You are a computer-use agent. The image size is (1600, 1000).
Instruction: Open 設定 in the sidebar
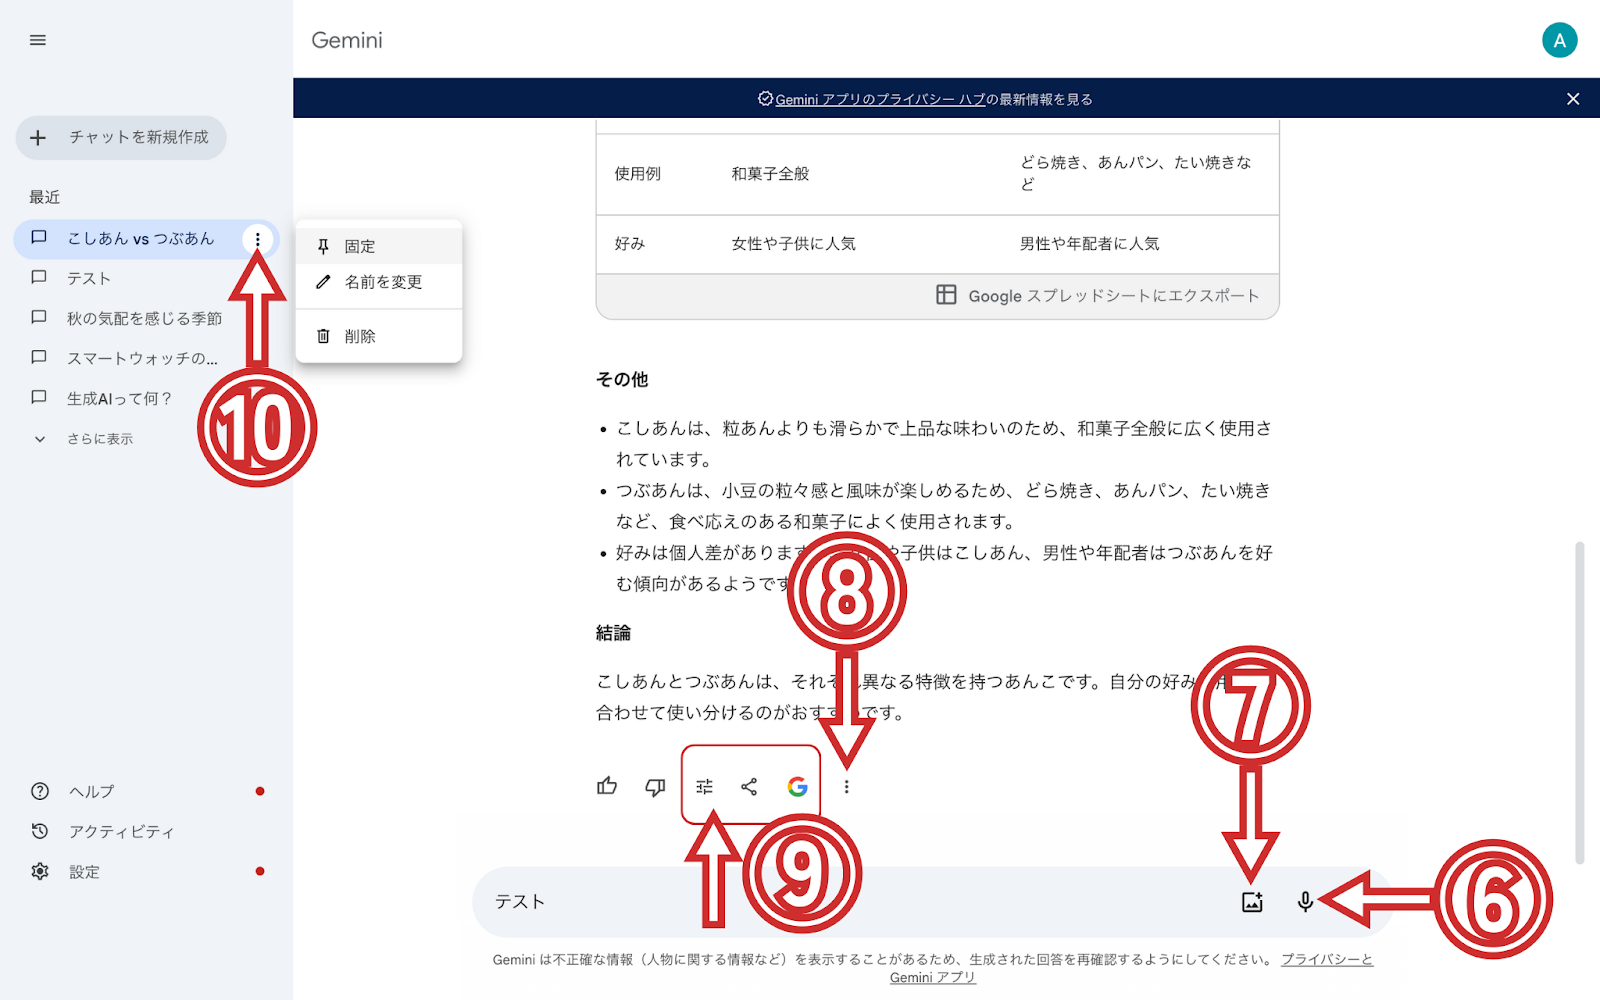84,871
